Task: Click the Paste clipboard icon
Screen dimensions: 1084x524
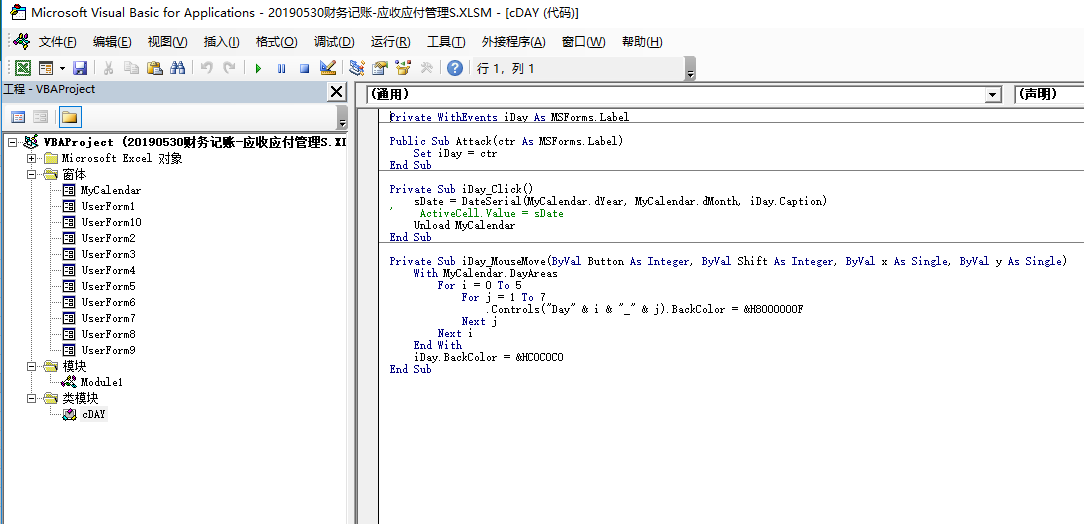Action: (x=154, y=68)
